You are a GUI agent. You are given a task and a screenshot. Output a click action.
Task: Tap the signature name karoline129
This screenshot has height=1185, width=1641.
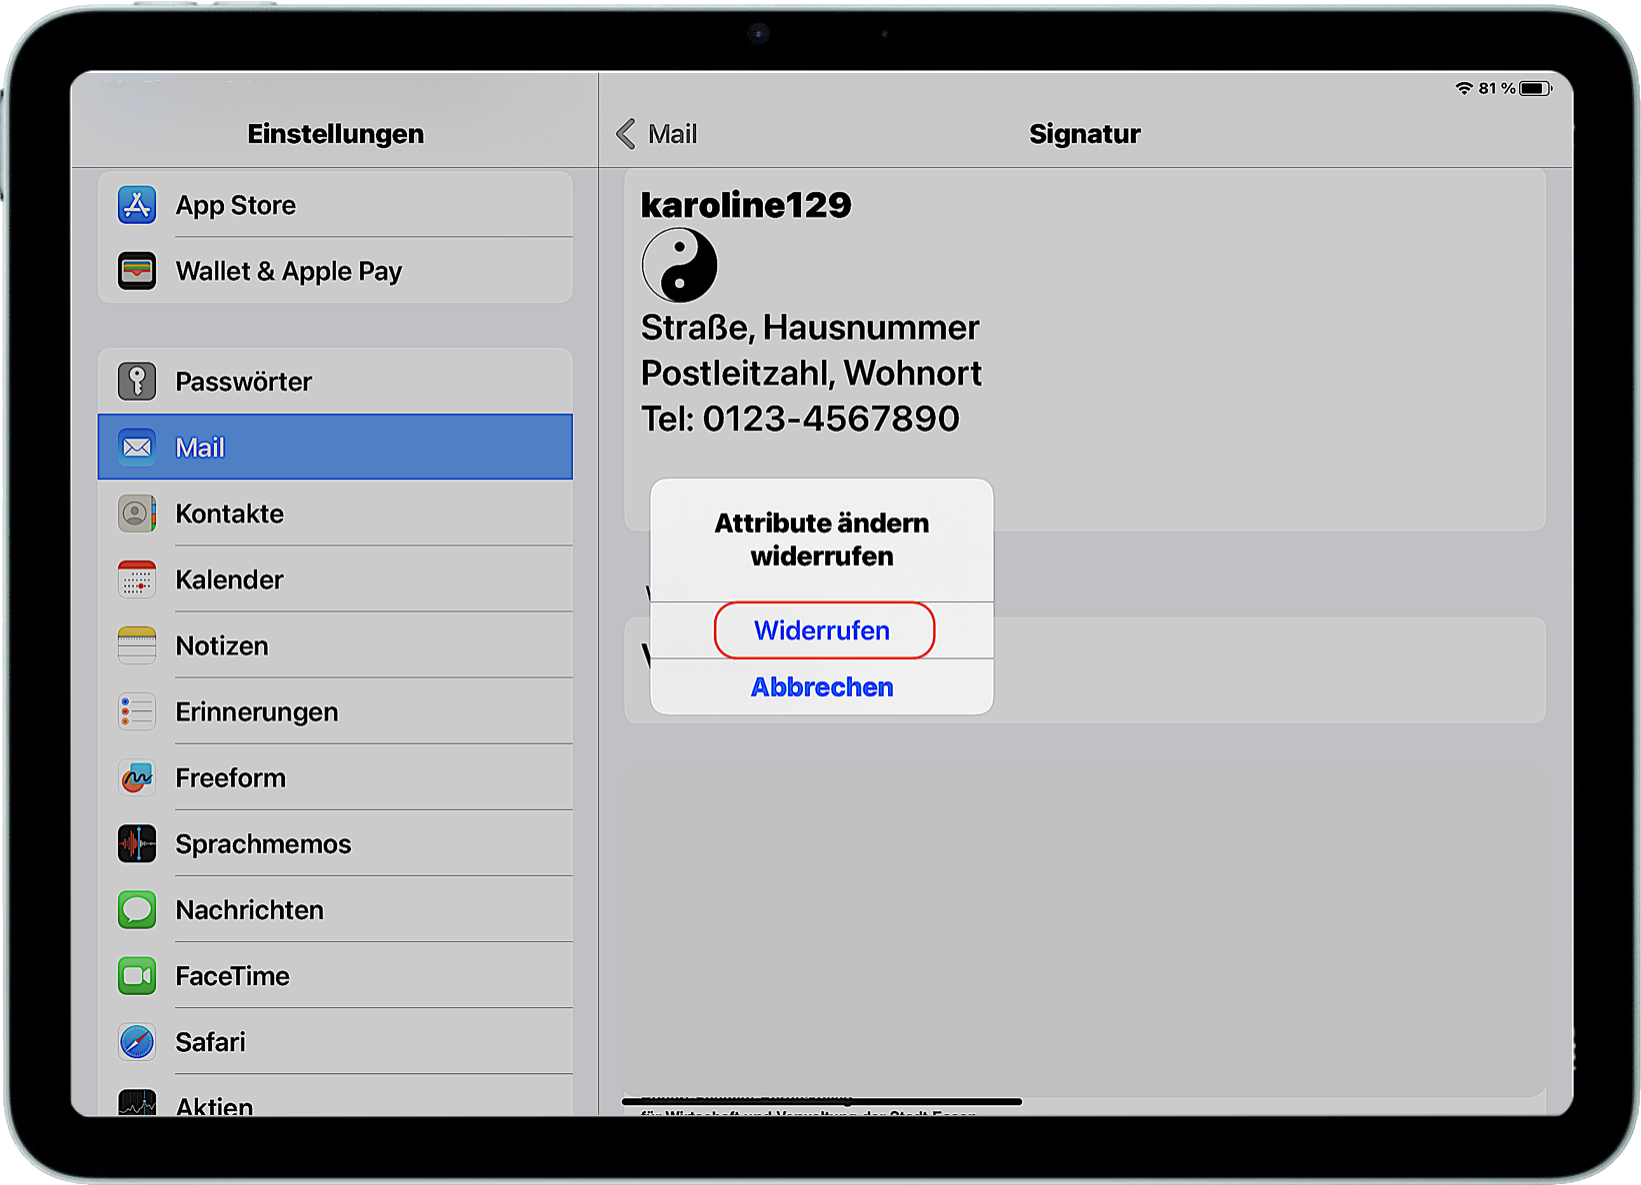point(746,205)
